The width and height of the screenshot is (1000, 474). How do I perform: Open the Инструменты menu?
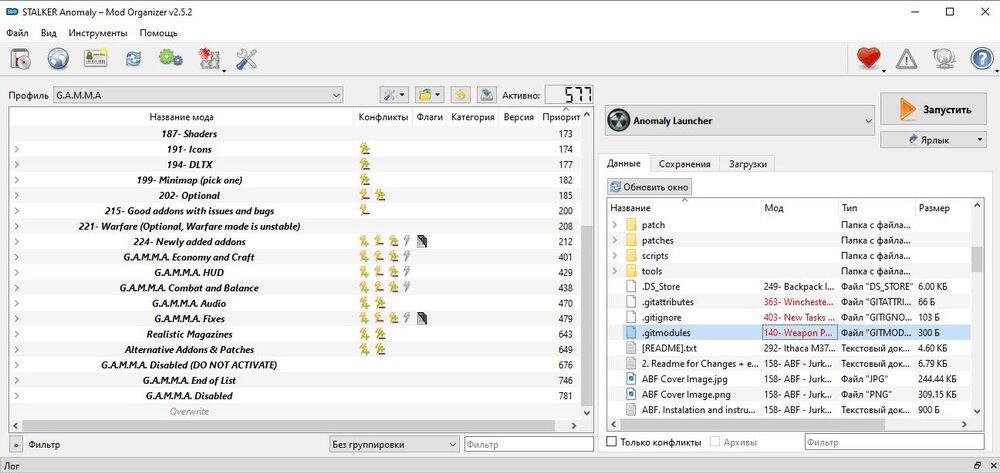click(x=98, y=33)
